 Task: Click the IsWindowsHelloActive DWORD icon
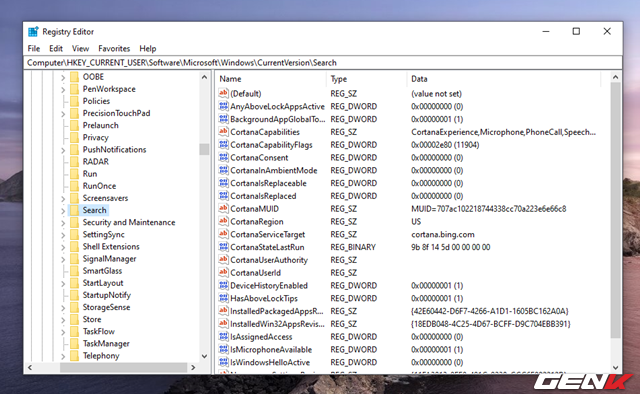click(223, 362)
